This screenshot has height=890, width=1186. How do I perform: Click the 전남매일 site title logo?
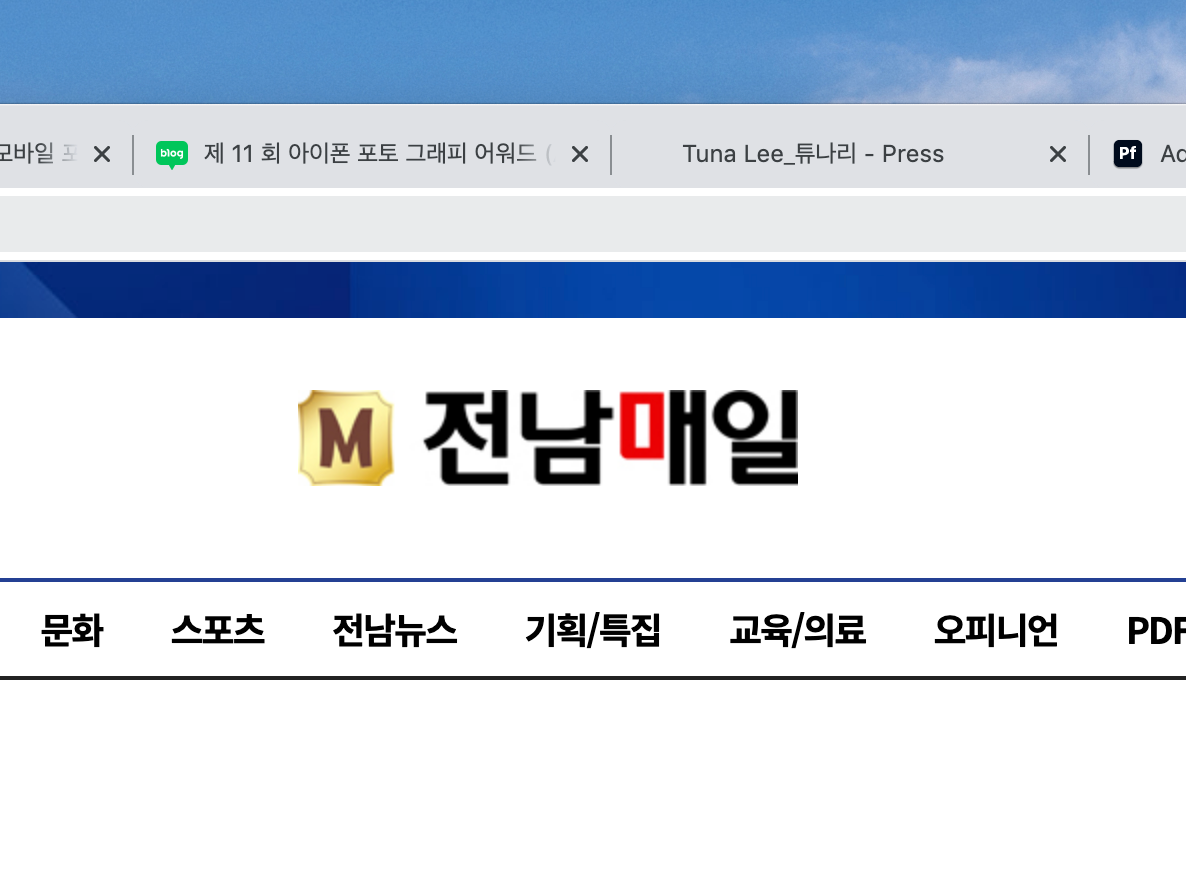tap(611, 437)
